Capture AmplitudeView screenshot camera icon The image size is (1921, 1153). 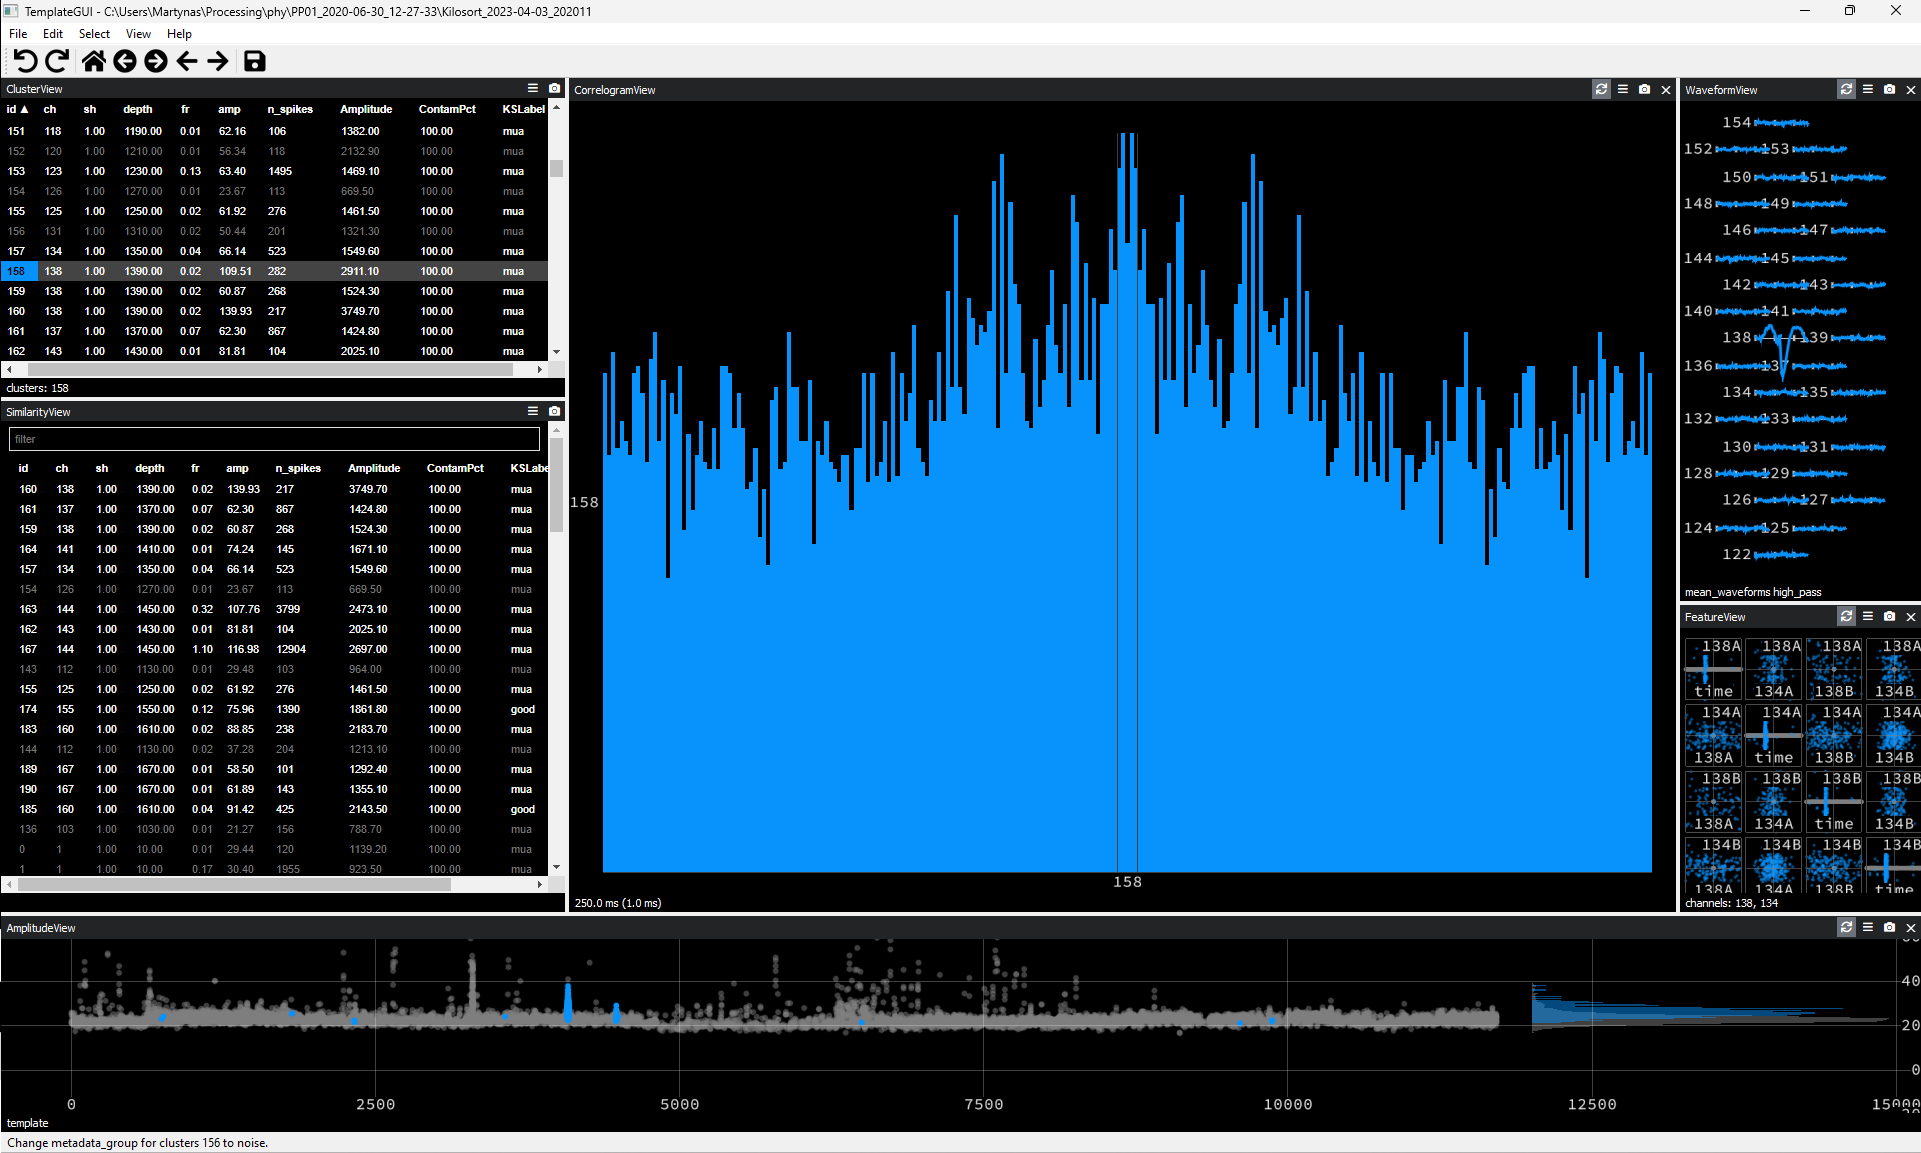click(1890, 927)
